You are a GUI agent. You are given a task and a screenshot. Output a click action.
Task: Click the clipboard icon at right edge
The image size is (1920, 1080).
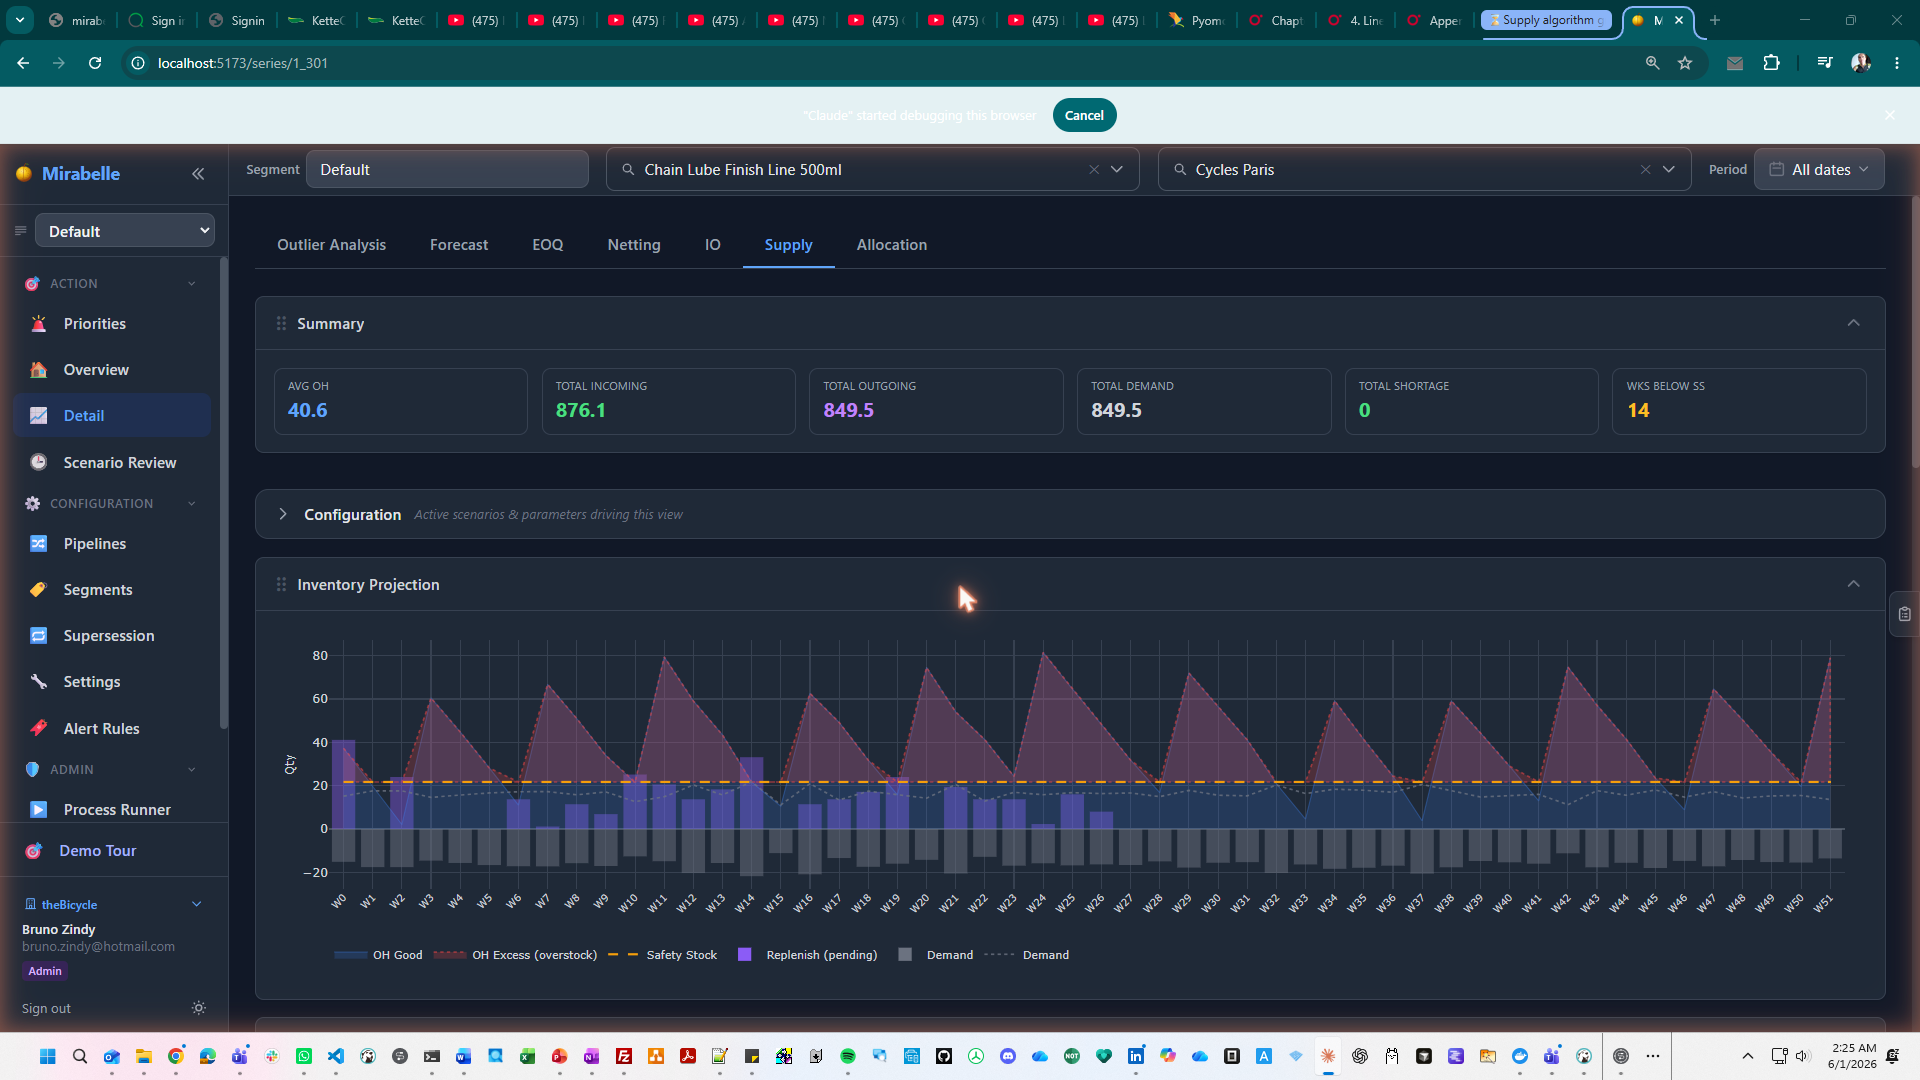click(1904, 615)
